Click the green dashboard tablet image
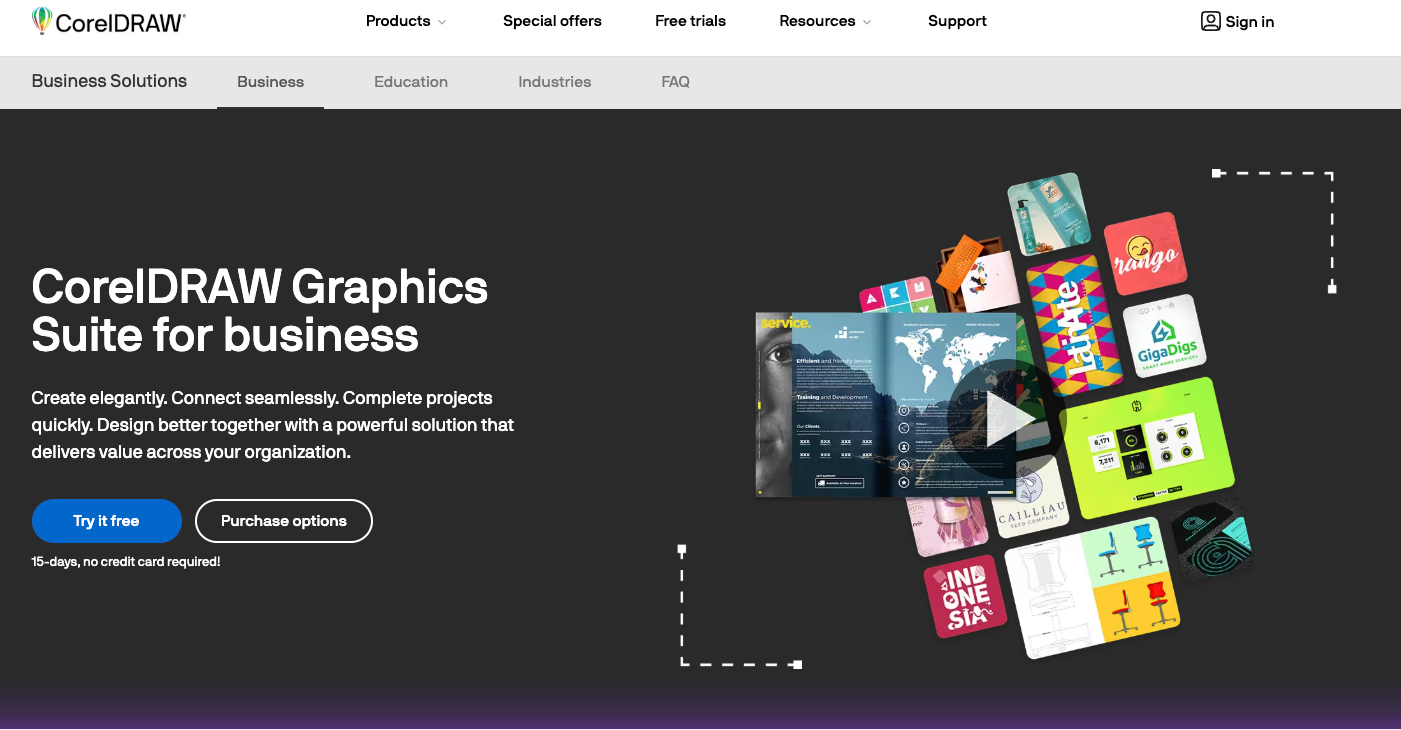 (x=1148, y=447)
